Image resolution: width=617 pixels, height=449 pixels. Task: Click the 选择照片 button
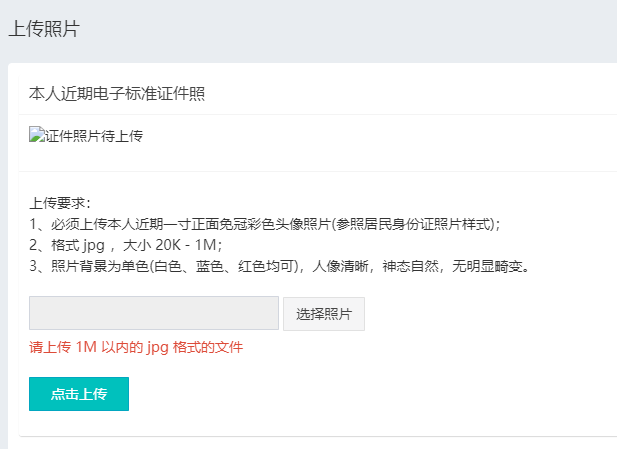[x=324, y=313]
